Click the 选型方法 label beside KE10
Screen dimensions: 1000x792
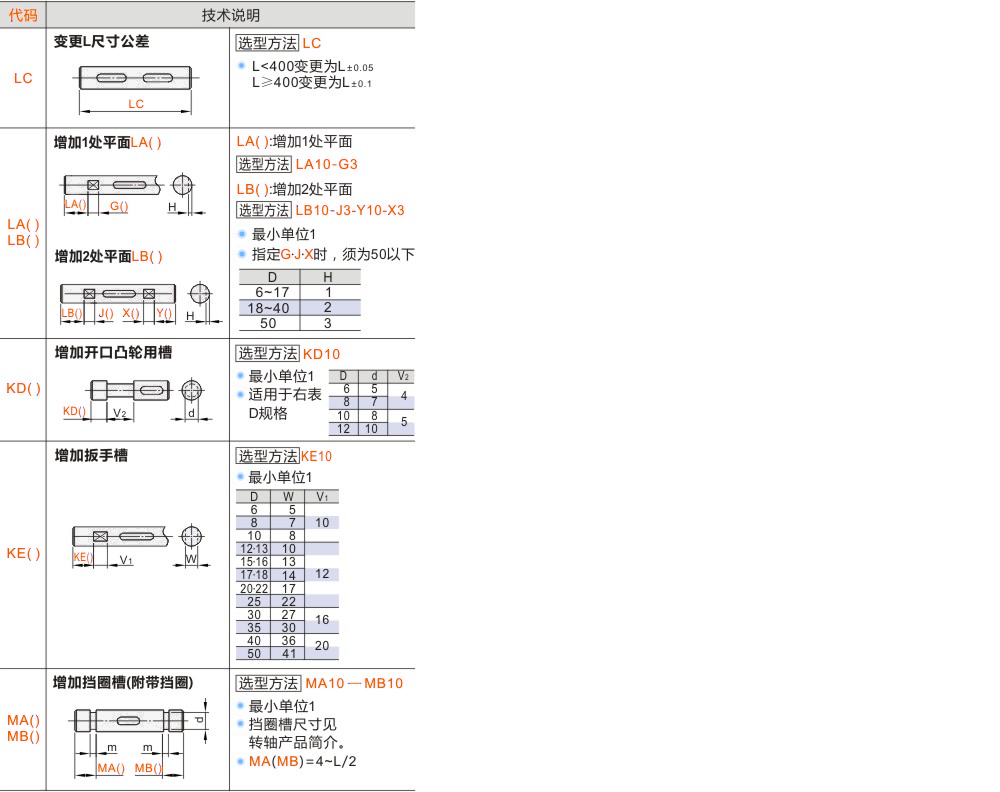coord(267,457)
